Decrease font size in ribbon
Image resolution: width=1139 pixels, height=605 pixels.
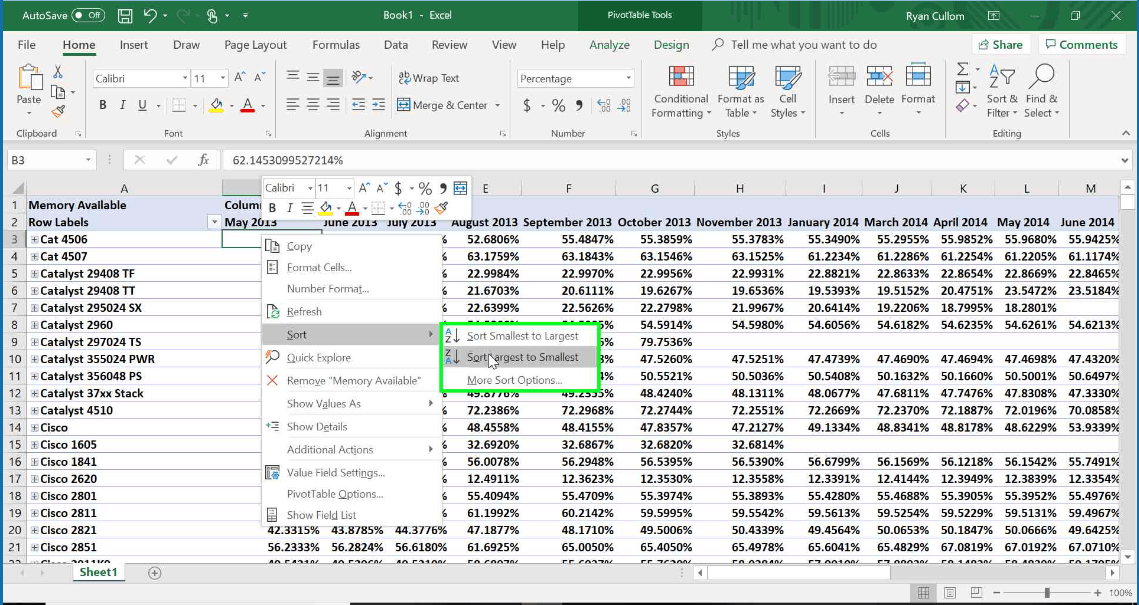(259, 78)
